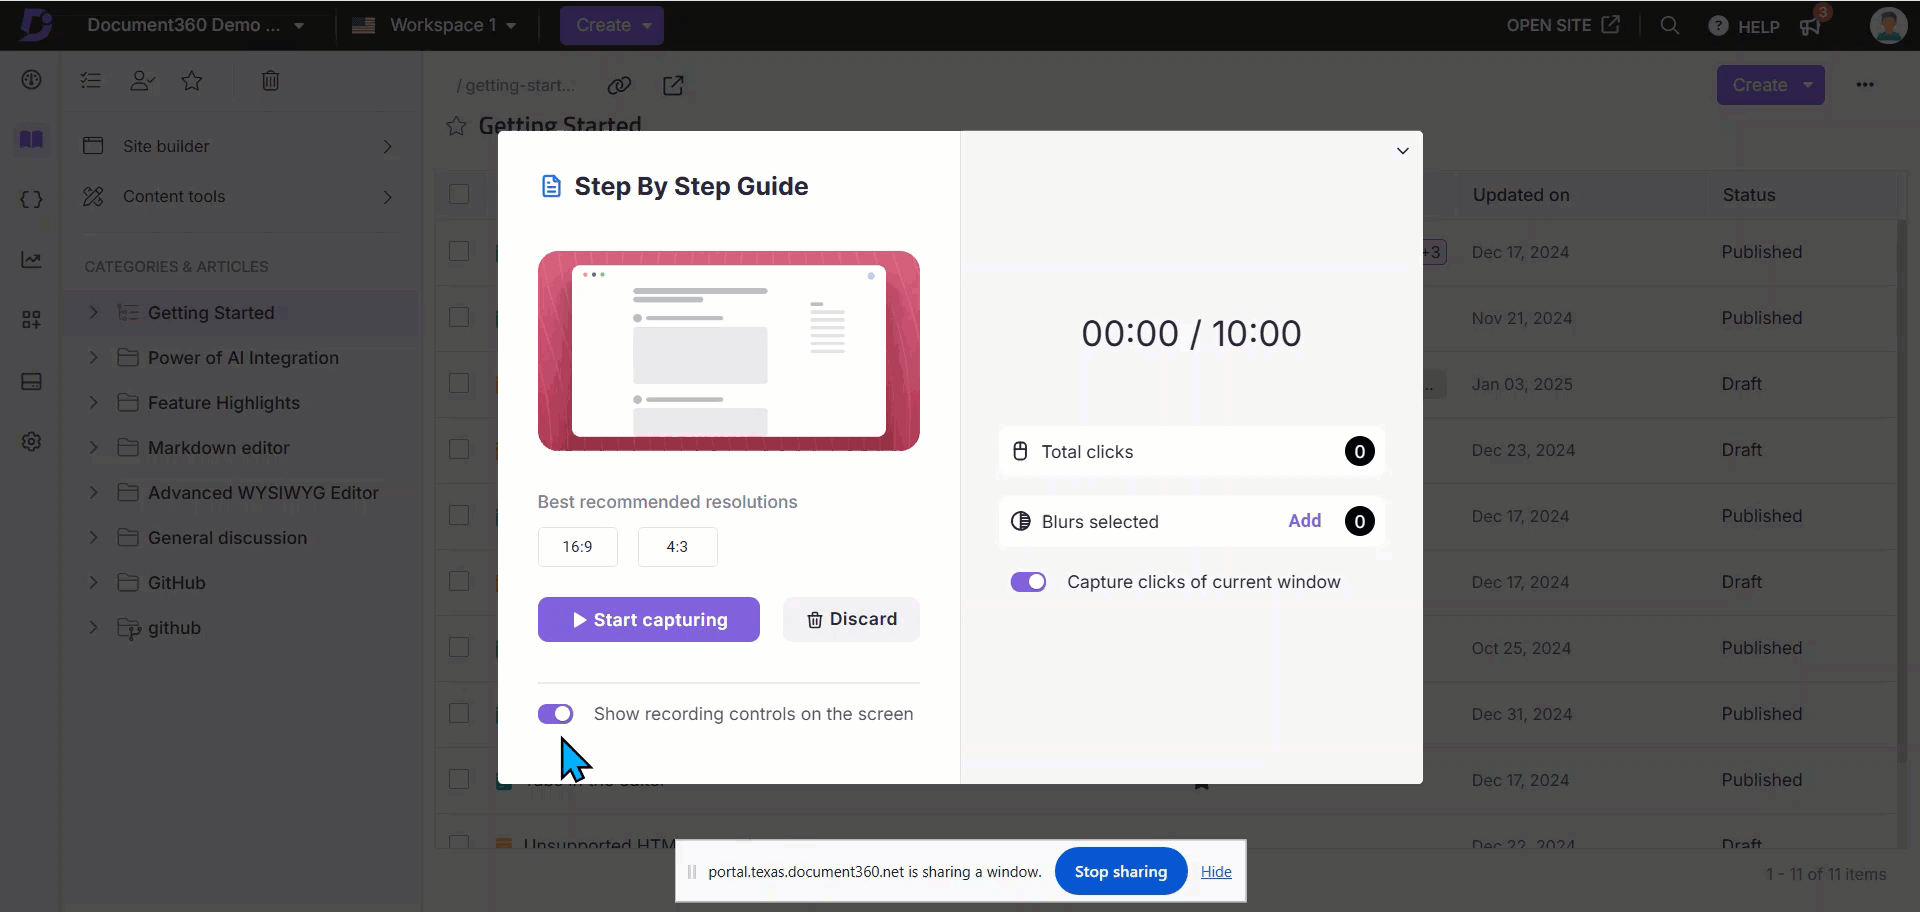The height and width of the screenshot is (912, 1920).
Task: Click the All articles list icon
Action: tap(91, 81)
